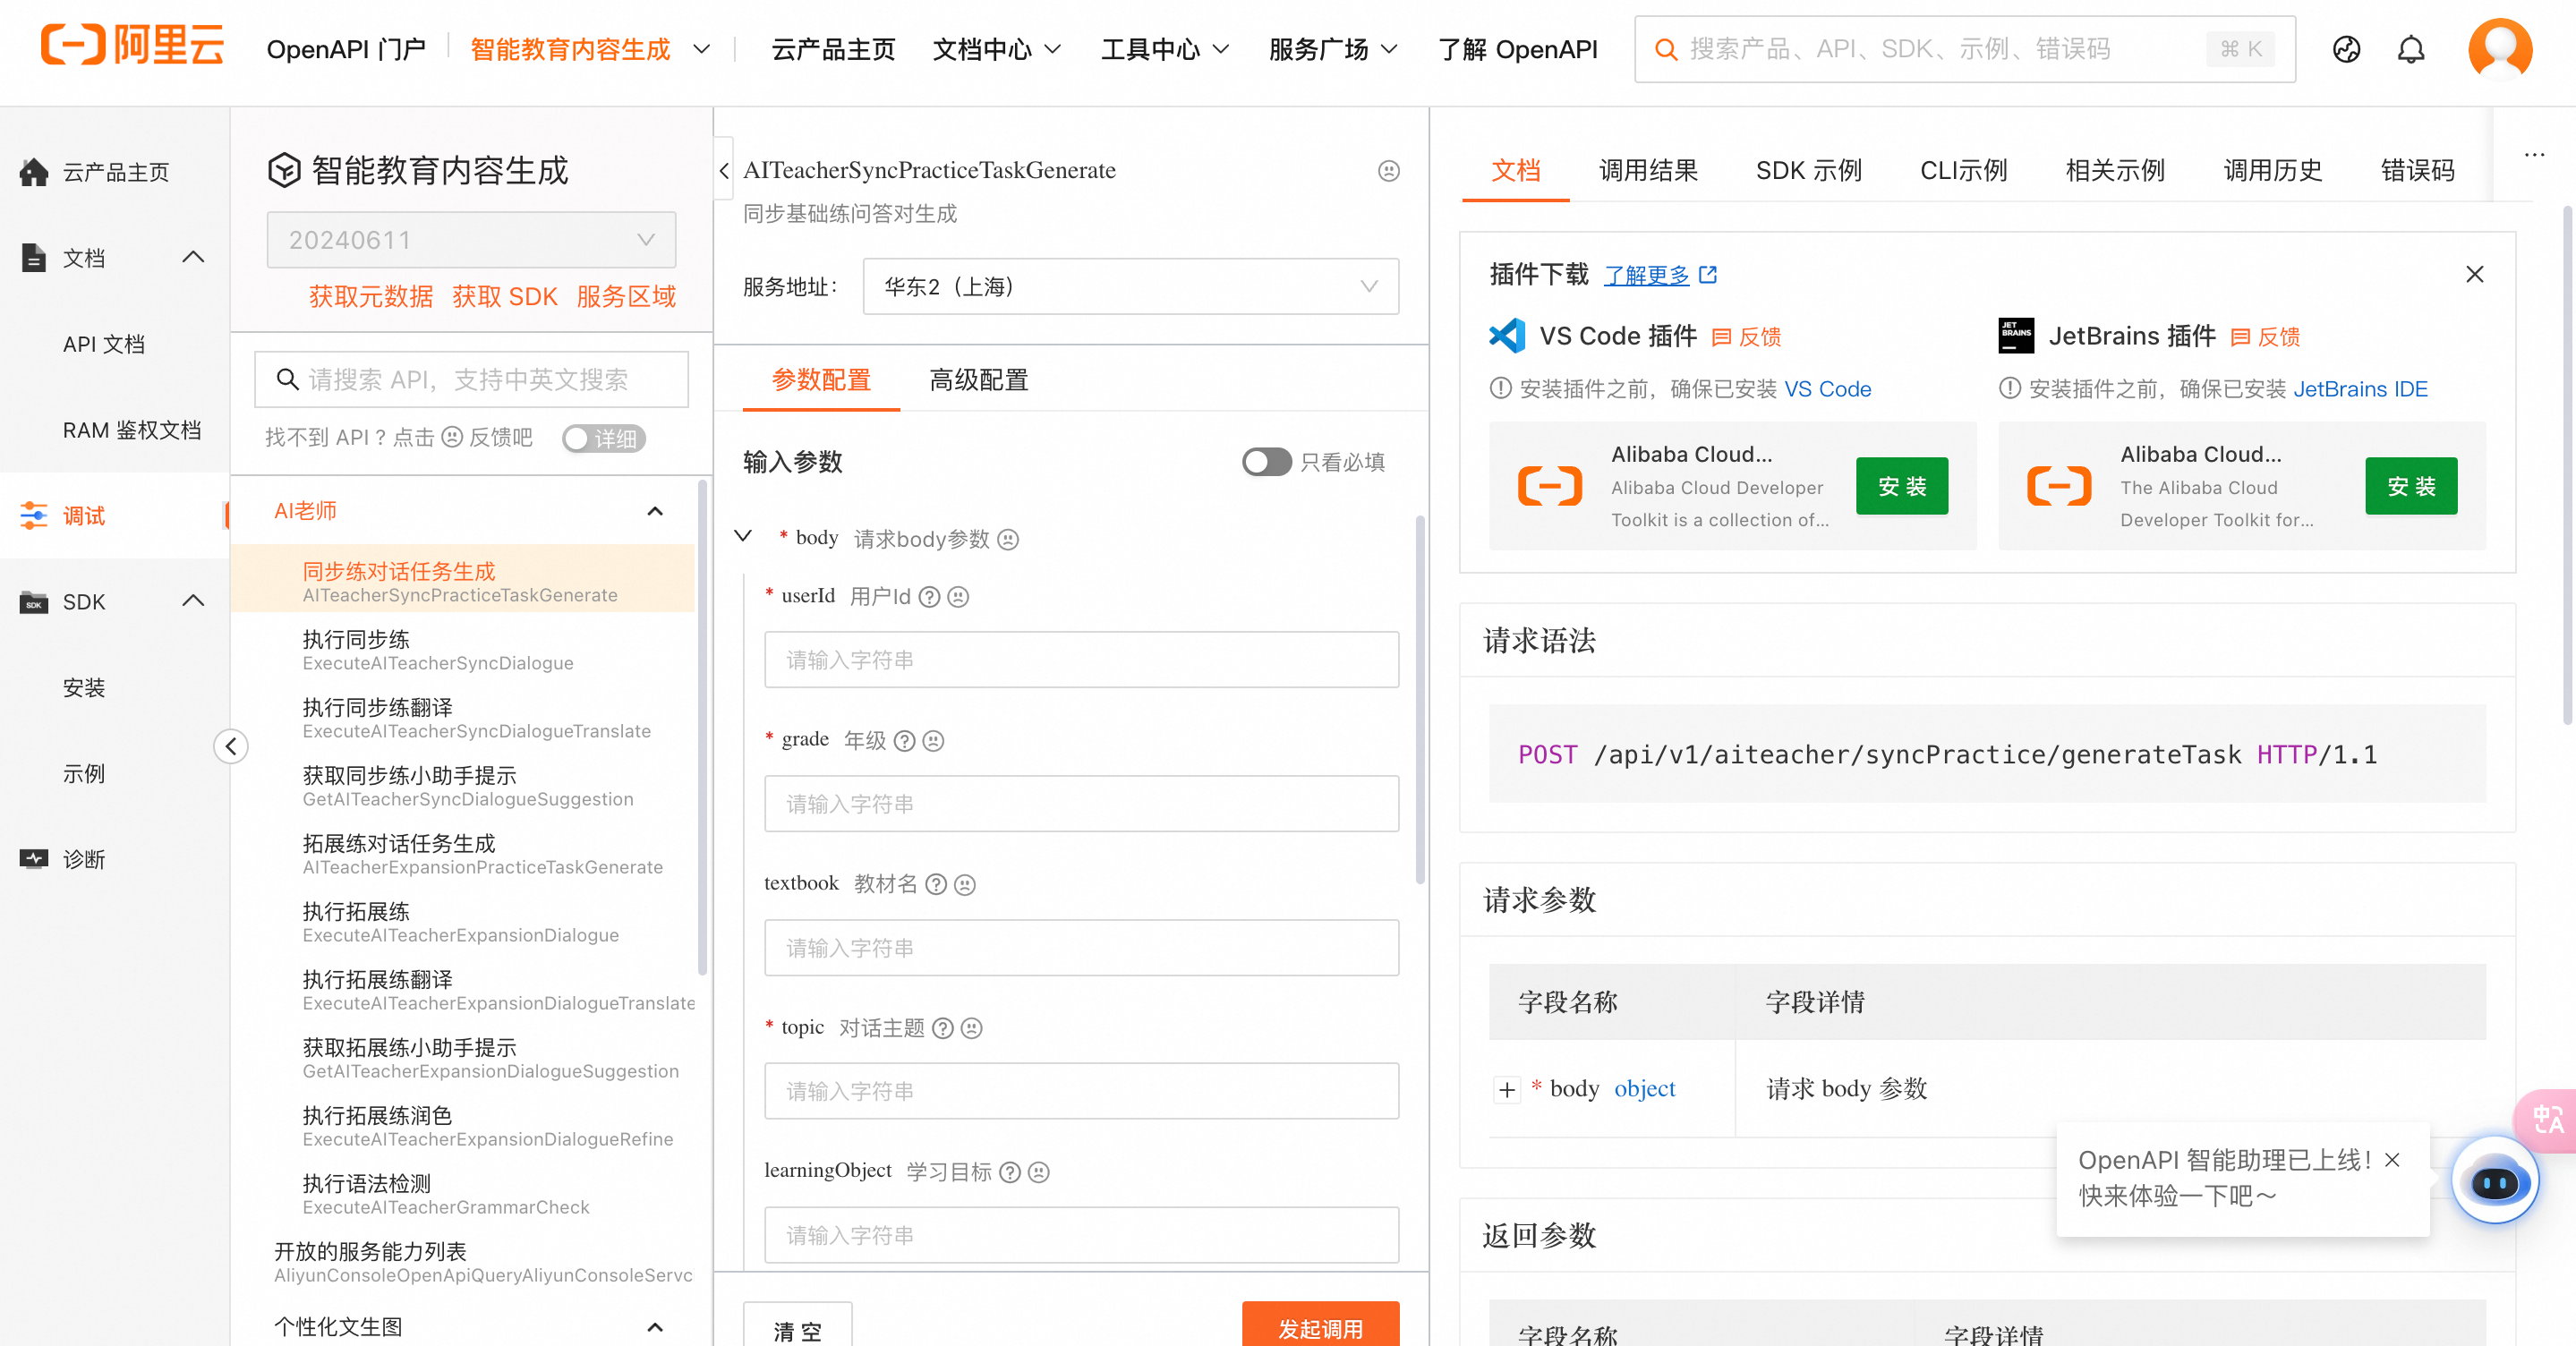Image resolution: width=2576 pixels, height=1346 pixels.
Task: Toggle the 只看必填 switch
Action: point(1266,462)
